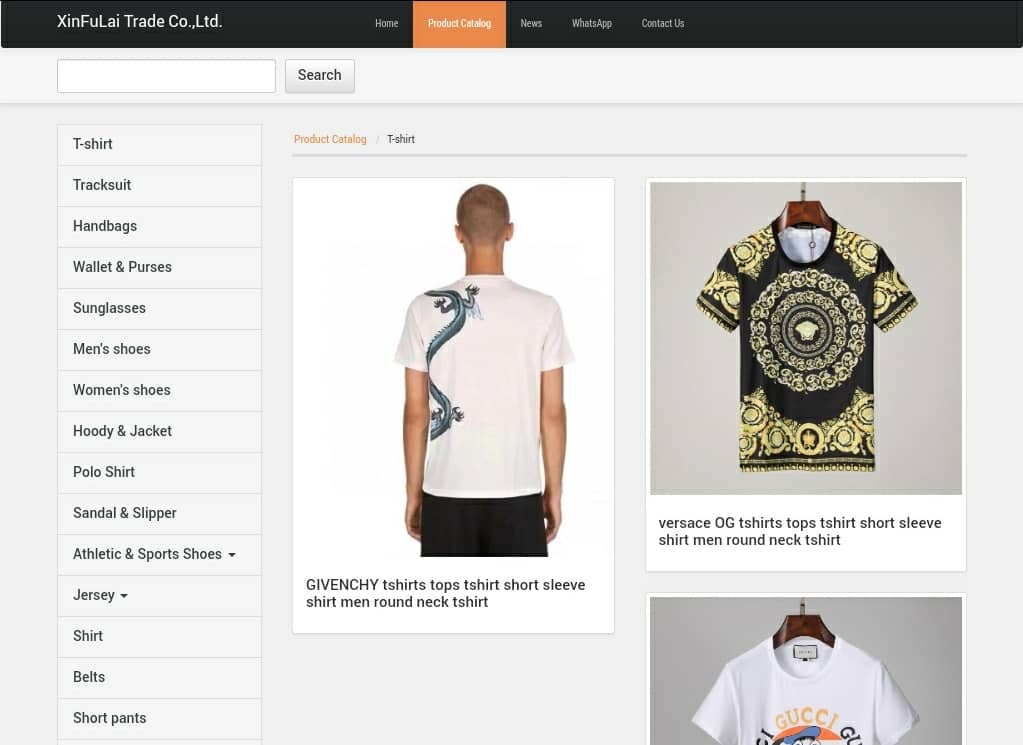Open the News navigation item
Image resolution: width=1023 pixels, height=745 pixels.
point(531,23)
